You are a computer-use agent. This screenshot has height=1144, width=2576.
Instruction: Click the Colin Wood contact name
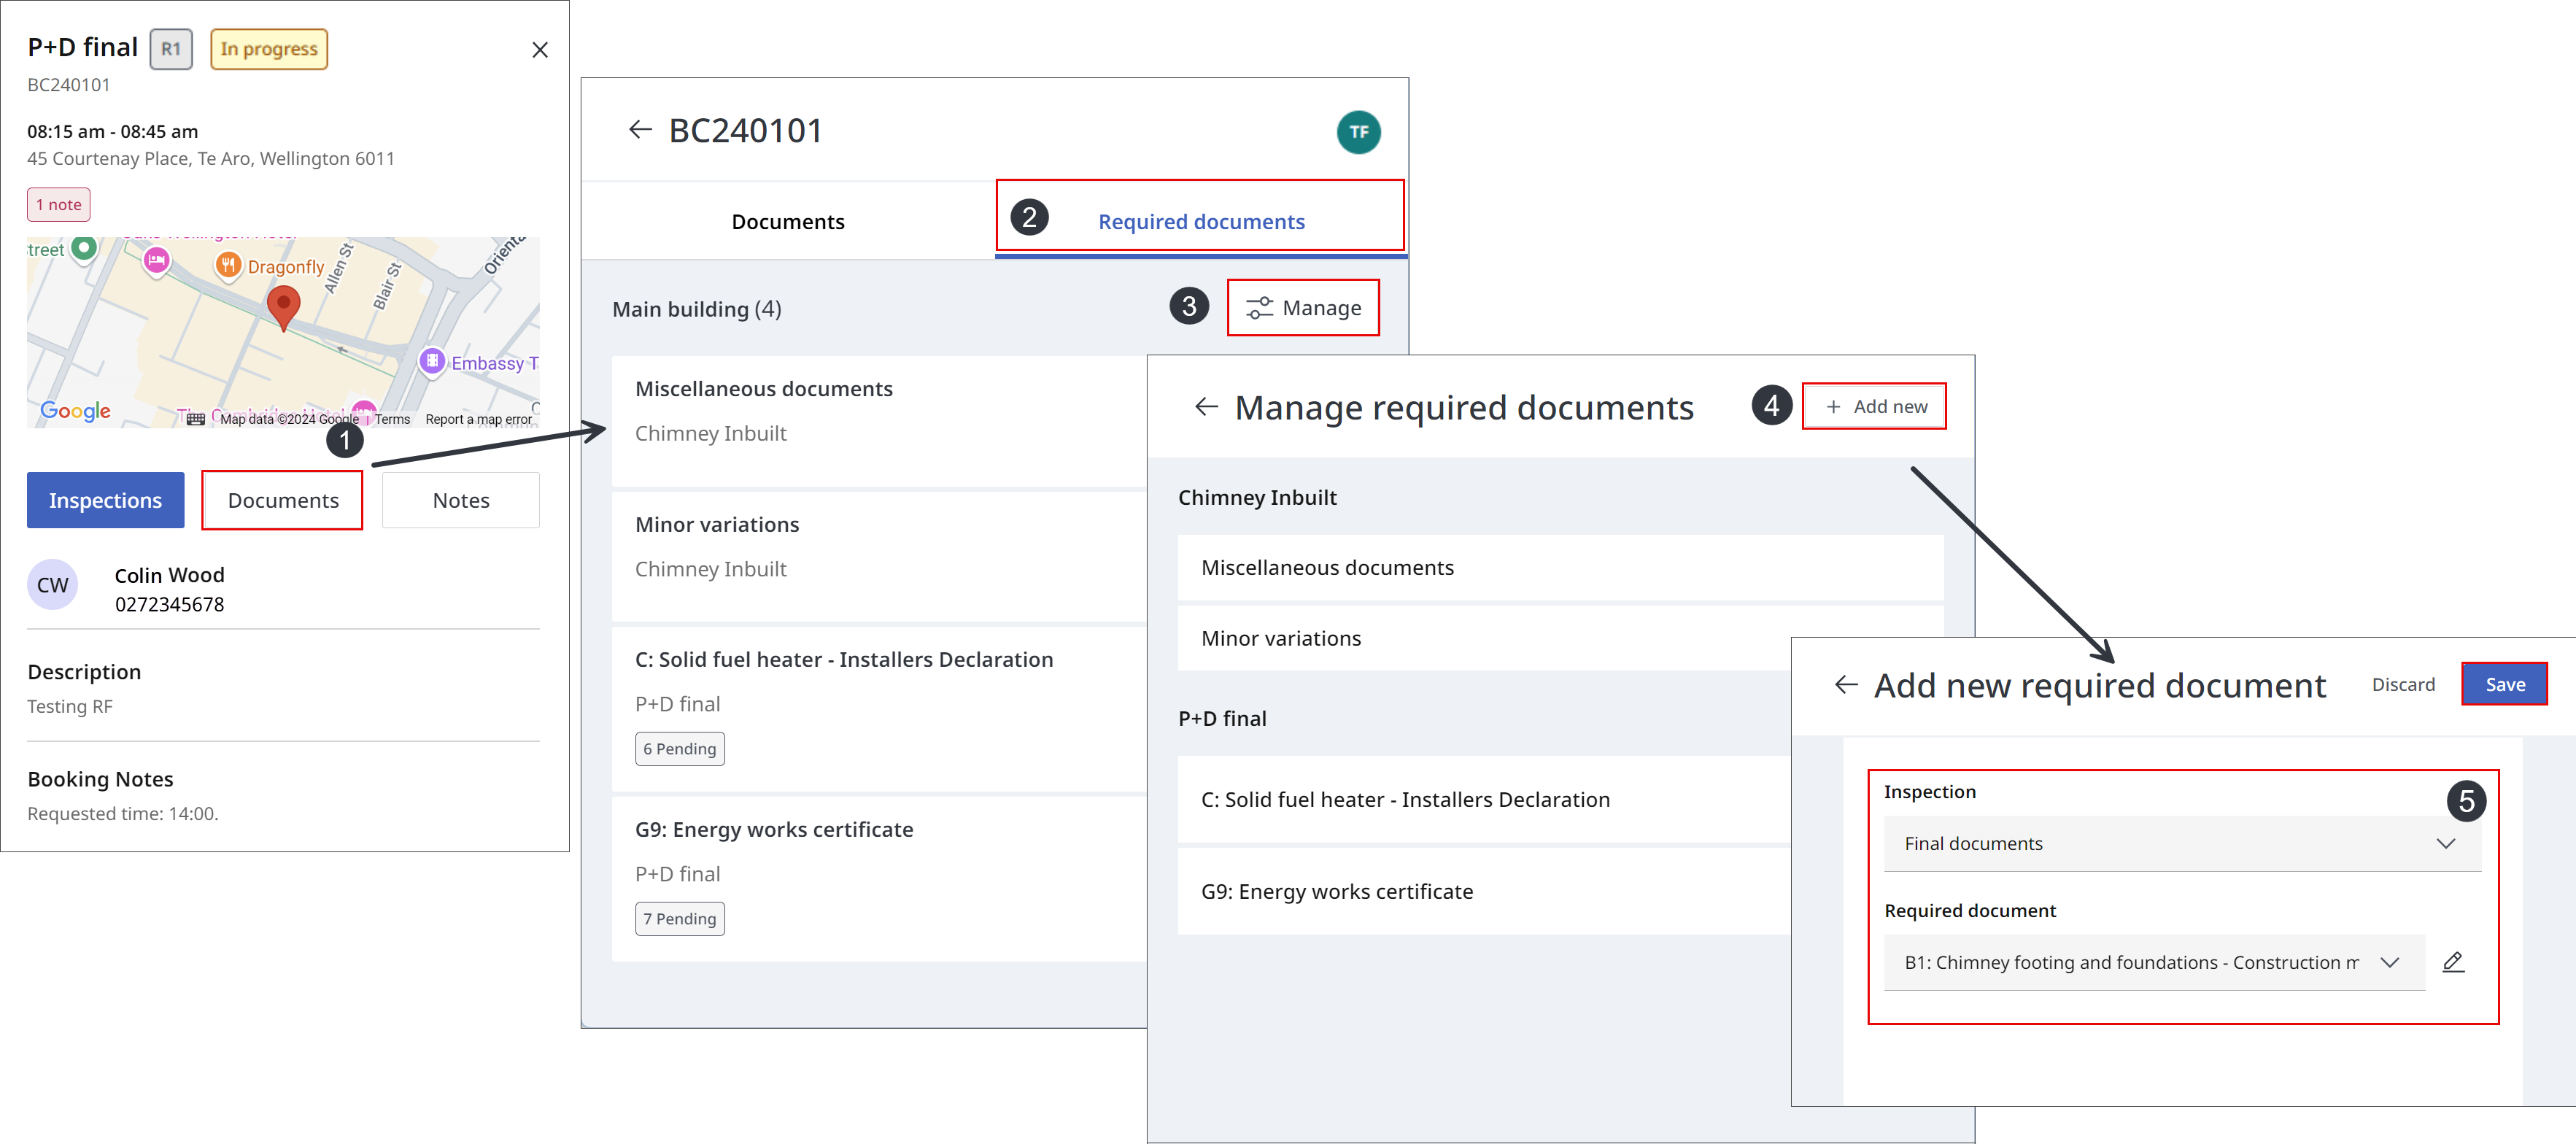point(169,576)
